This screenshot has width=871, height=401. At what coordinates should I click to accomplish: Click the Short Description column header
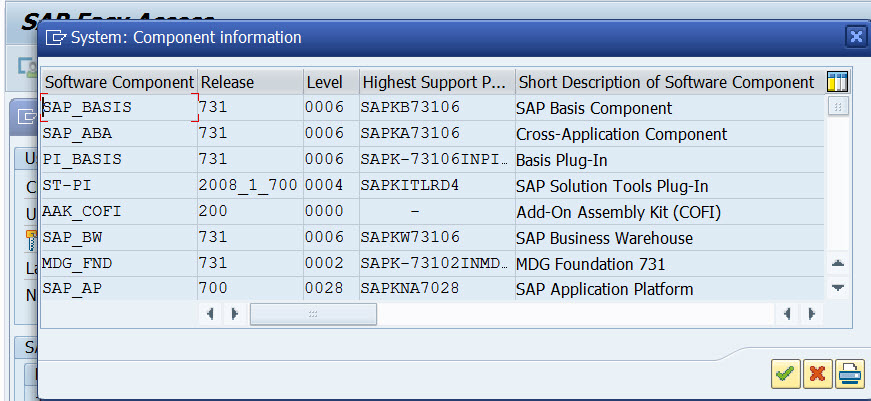pyautogui.click(x=669, y=82)
